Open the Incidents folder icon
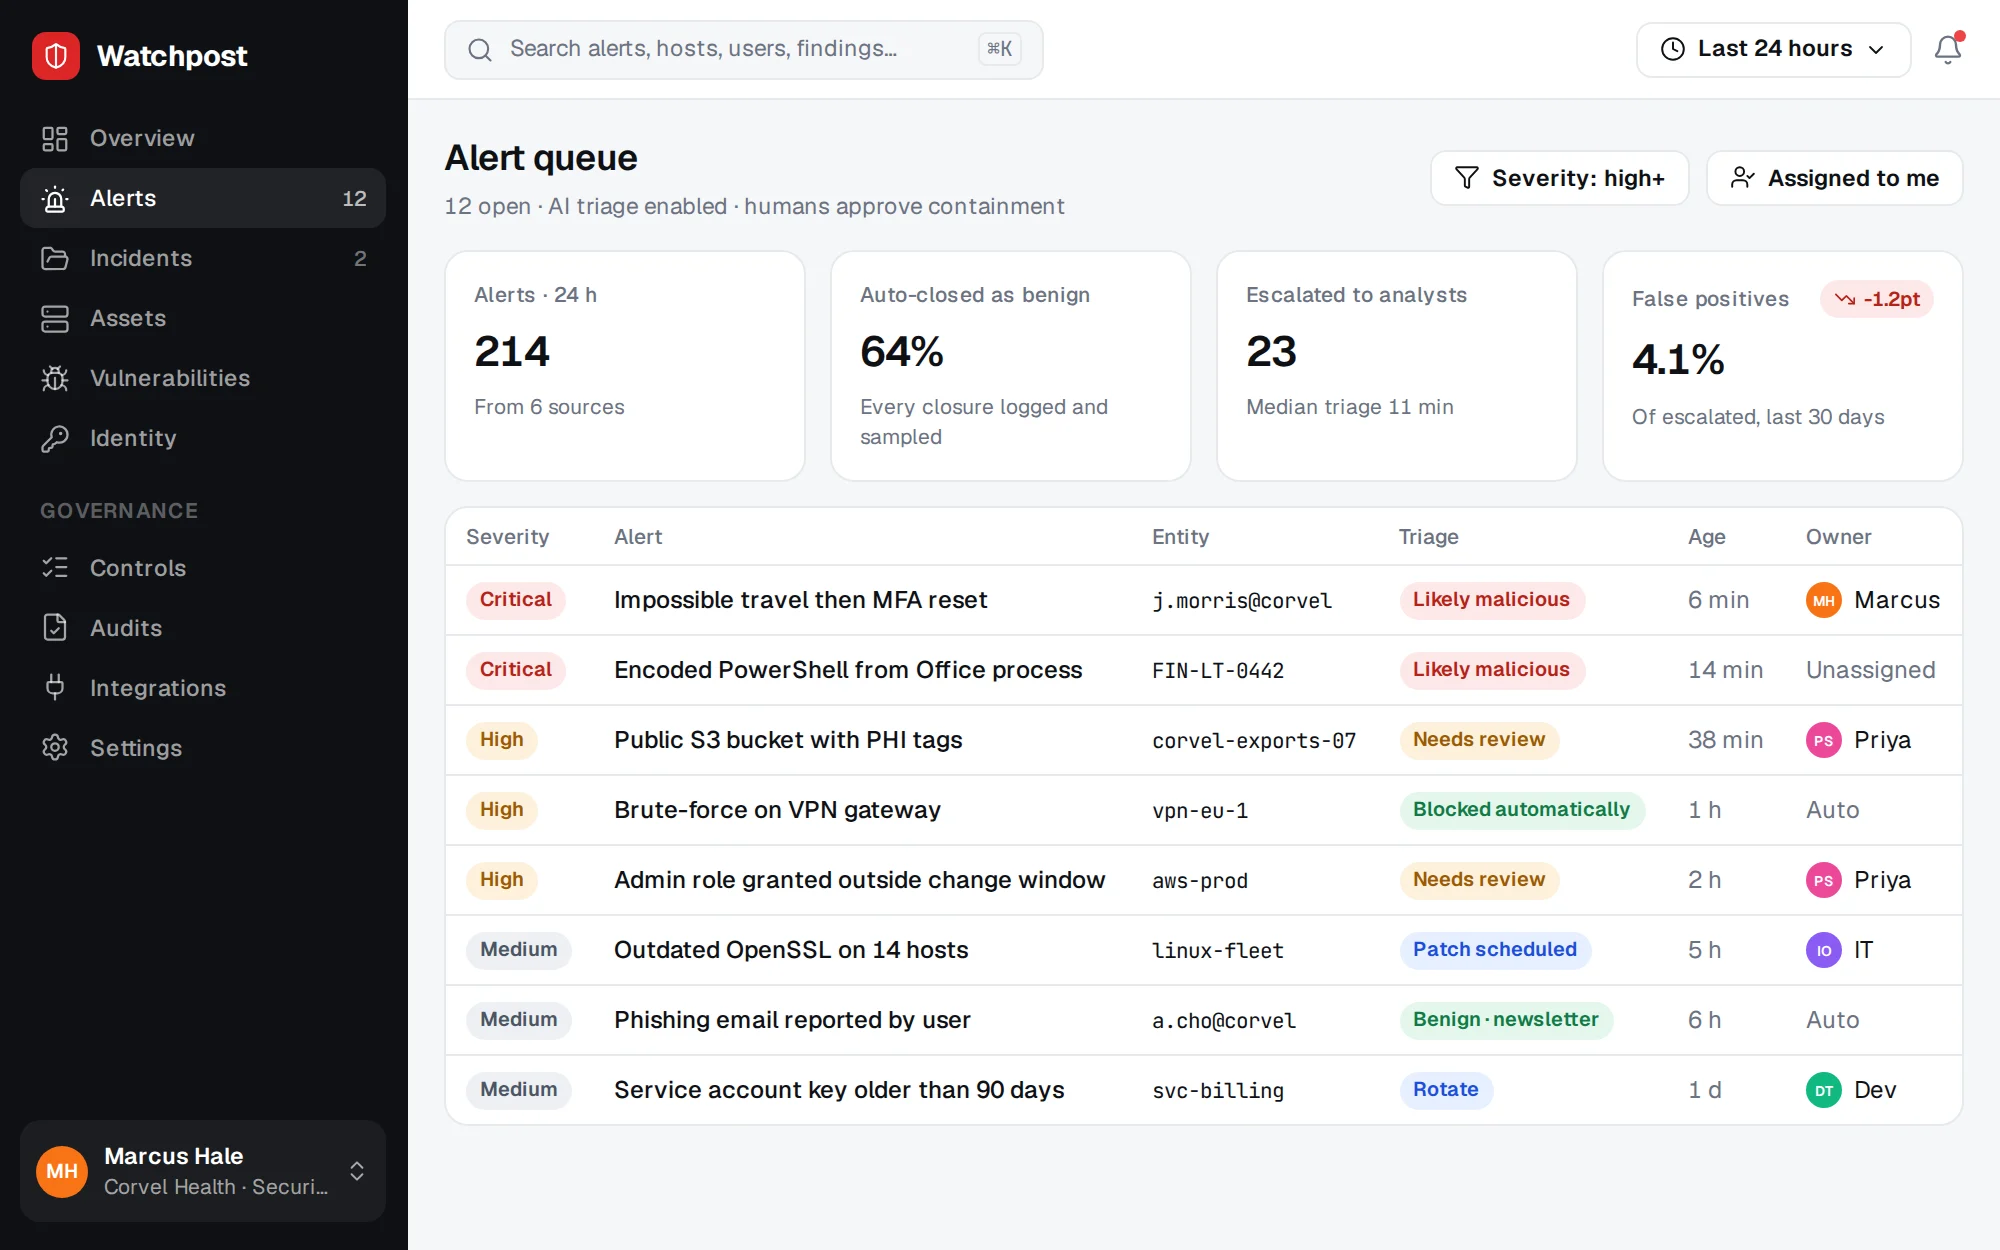 click(55, 258)
